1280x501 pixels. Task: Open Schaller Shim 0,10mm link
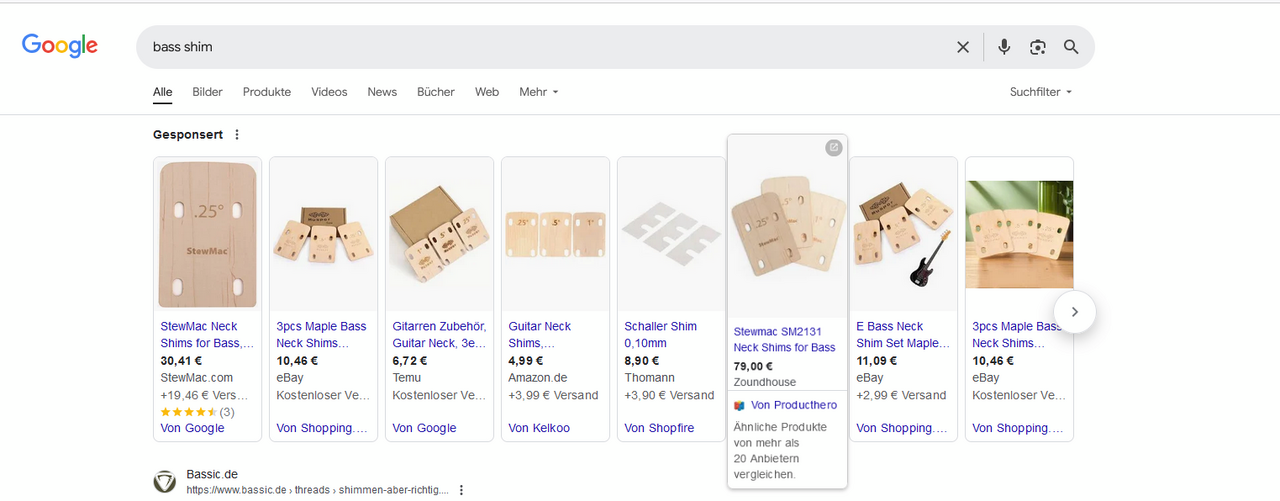[x=660, y=335]
